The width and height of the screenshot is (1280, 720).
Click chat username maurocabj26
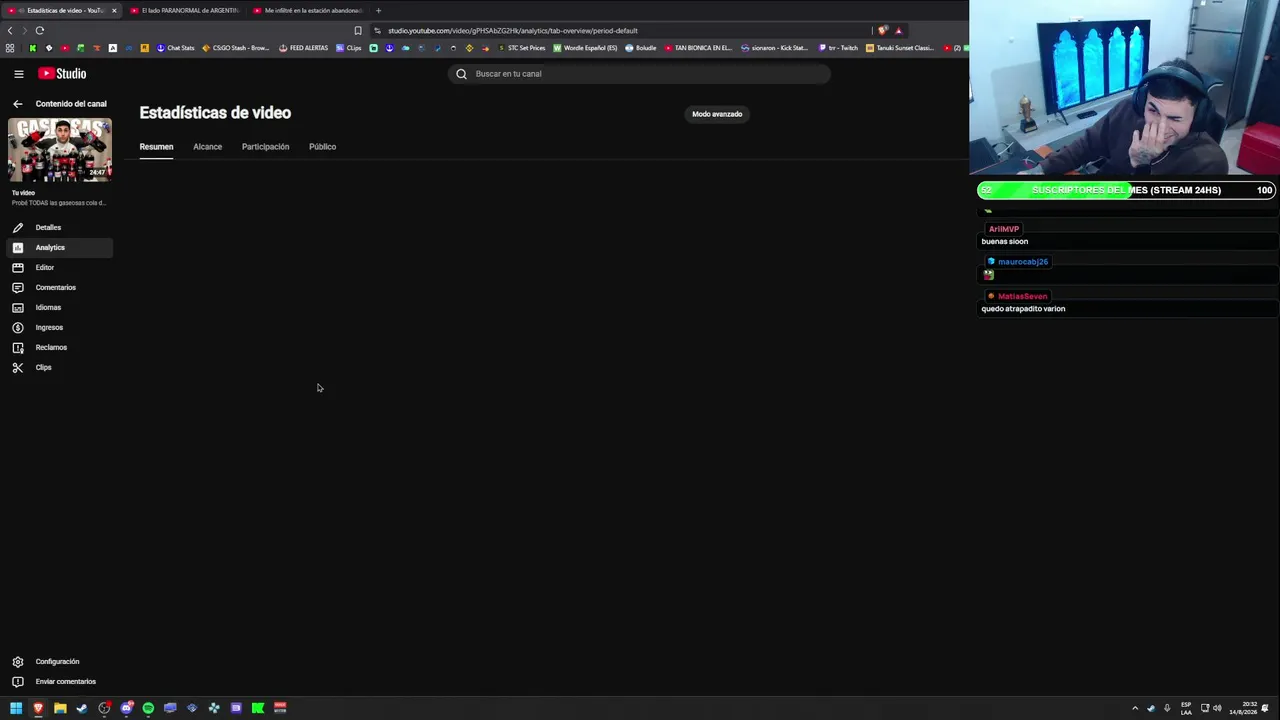[1022, 262]
